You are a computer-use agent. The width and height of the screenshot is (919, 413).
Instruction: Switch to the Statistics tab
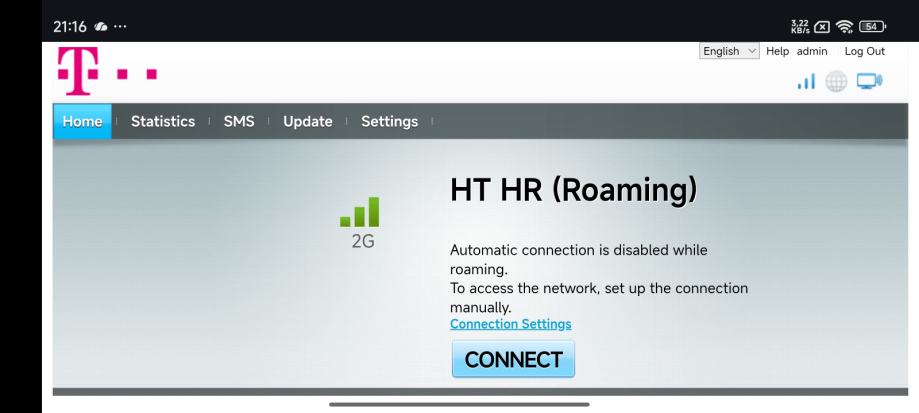[x=163, y=121]
